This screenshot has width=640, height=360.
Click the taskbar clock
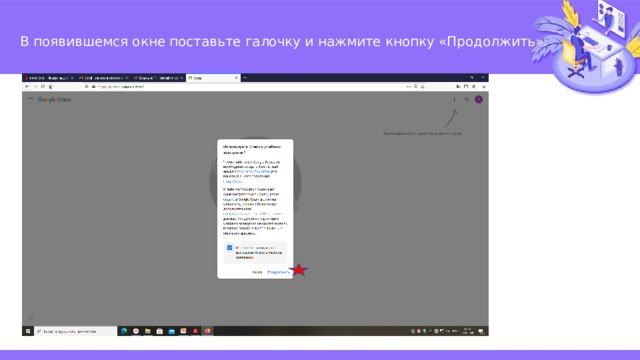(x=467, y=331)
